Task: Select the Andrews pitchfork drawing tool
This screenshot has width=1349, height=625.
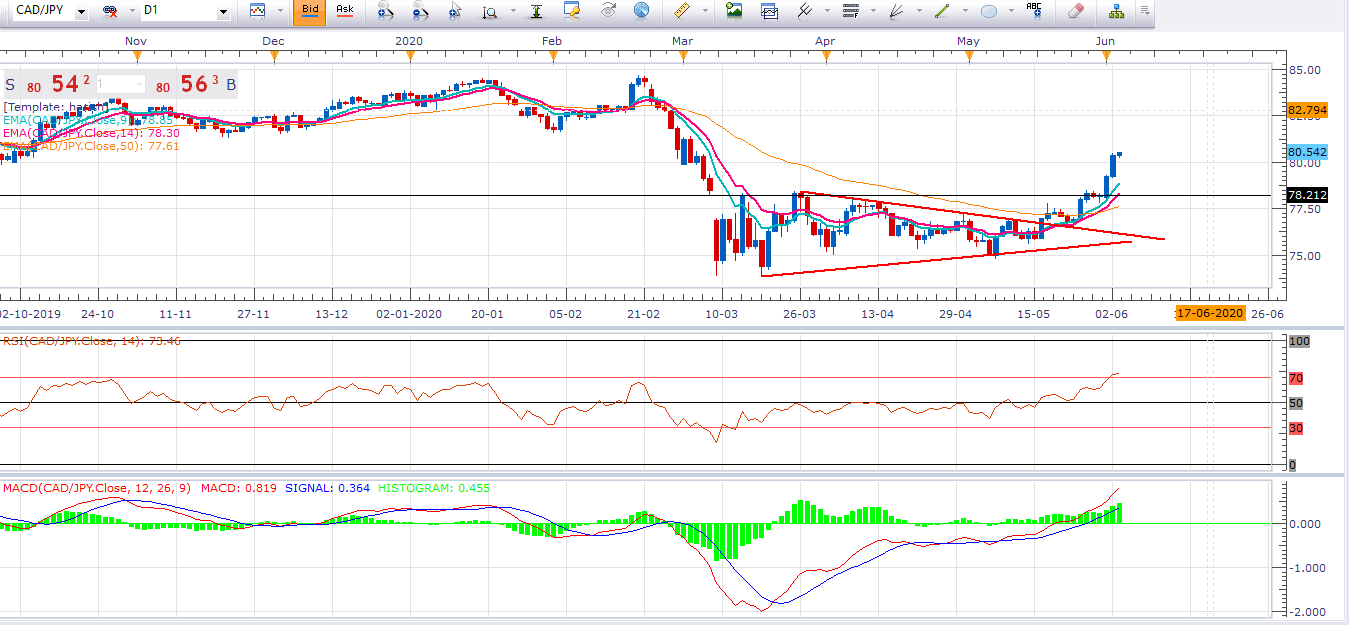Action: (x=803, y=12)
